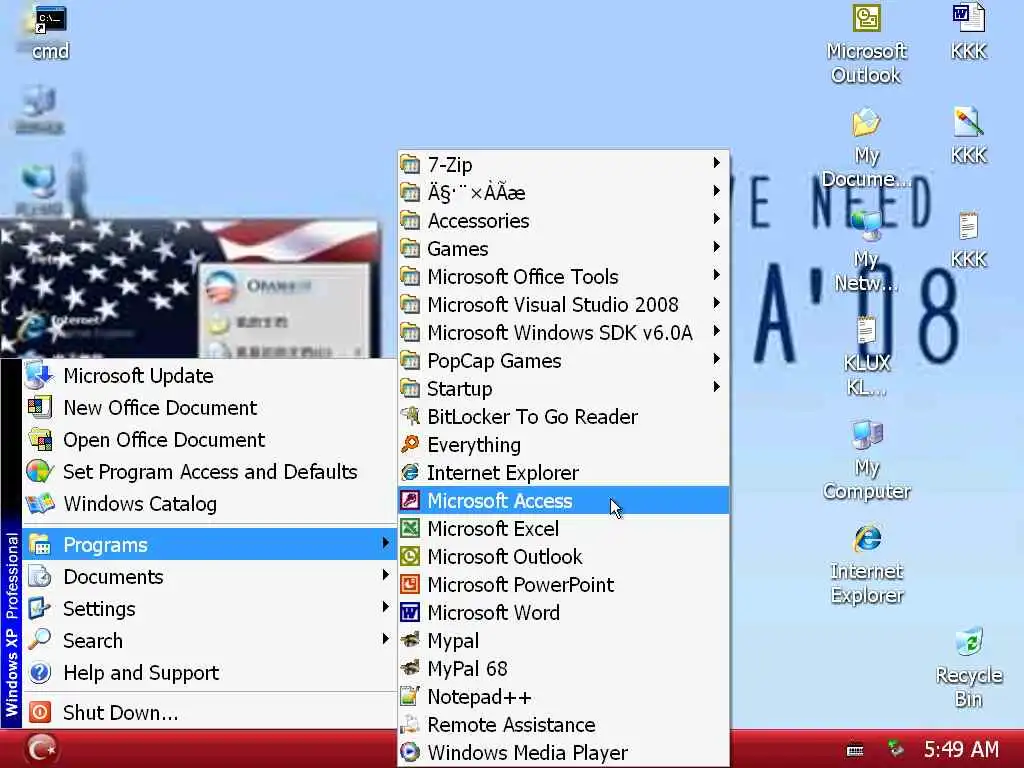1024x768 pixels.
Task: Click the Microsoft PowerPoint icon in Programs menu
Action: click(410, 584)
